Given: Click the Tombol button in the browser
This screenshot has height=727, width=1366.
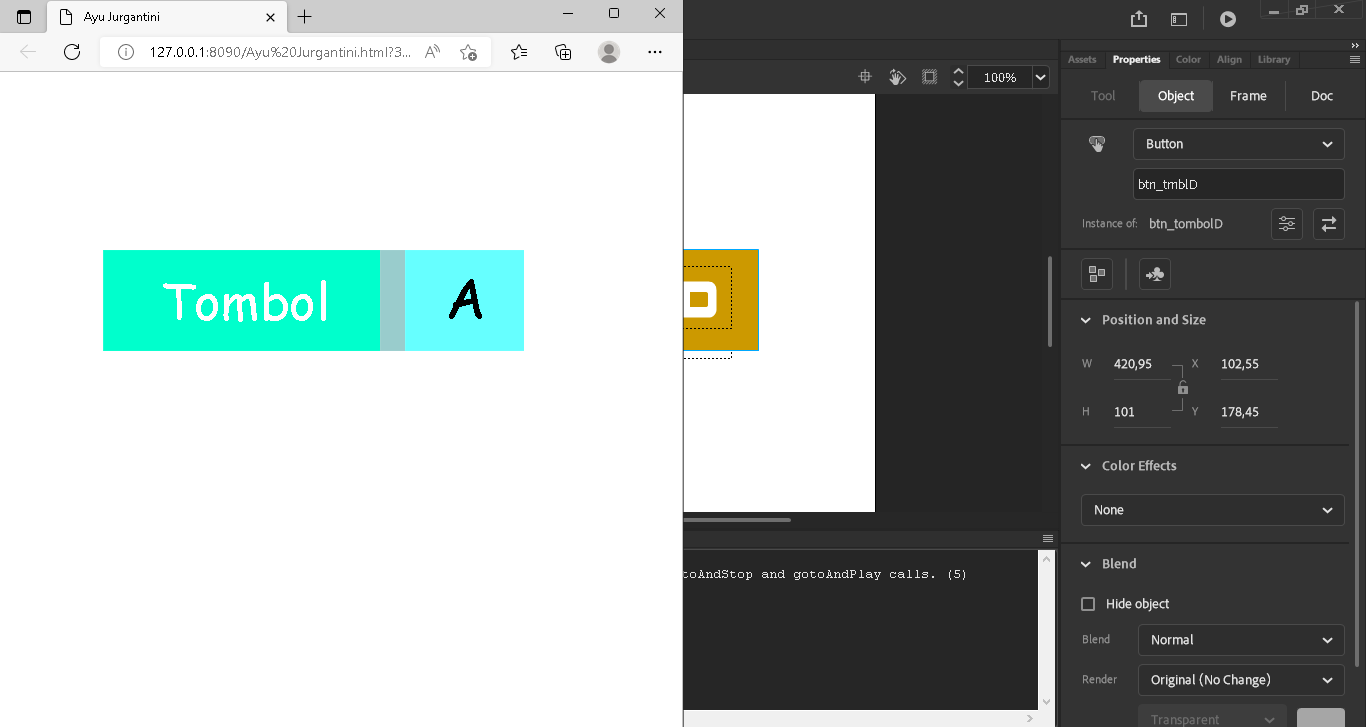Looking at the screenshot, I should coord(241,300).
